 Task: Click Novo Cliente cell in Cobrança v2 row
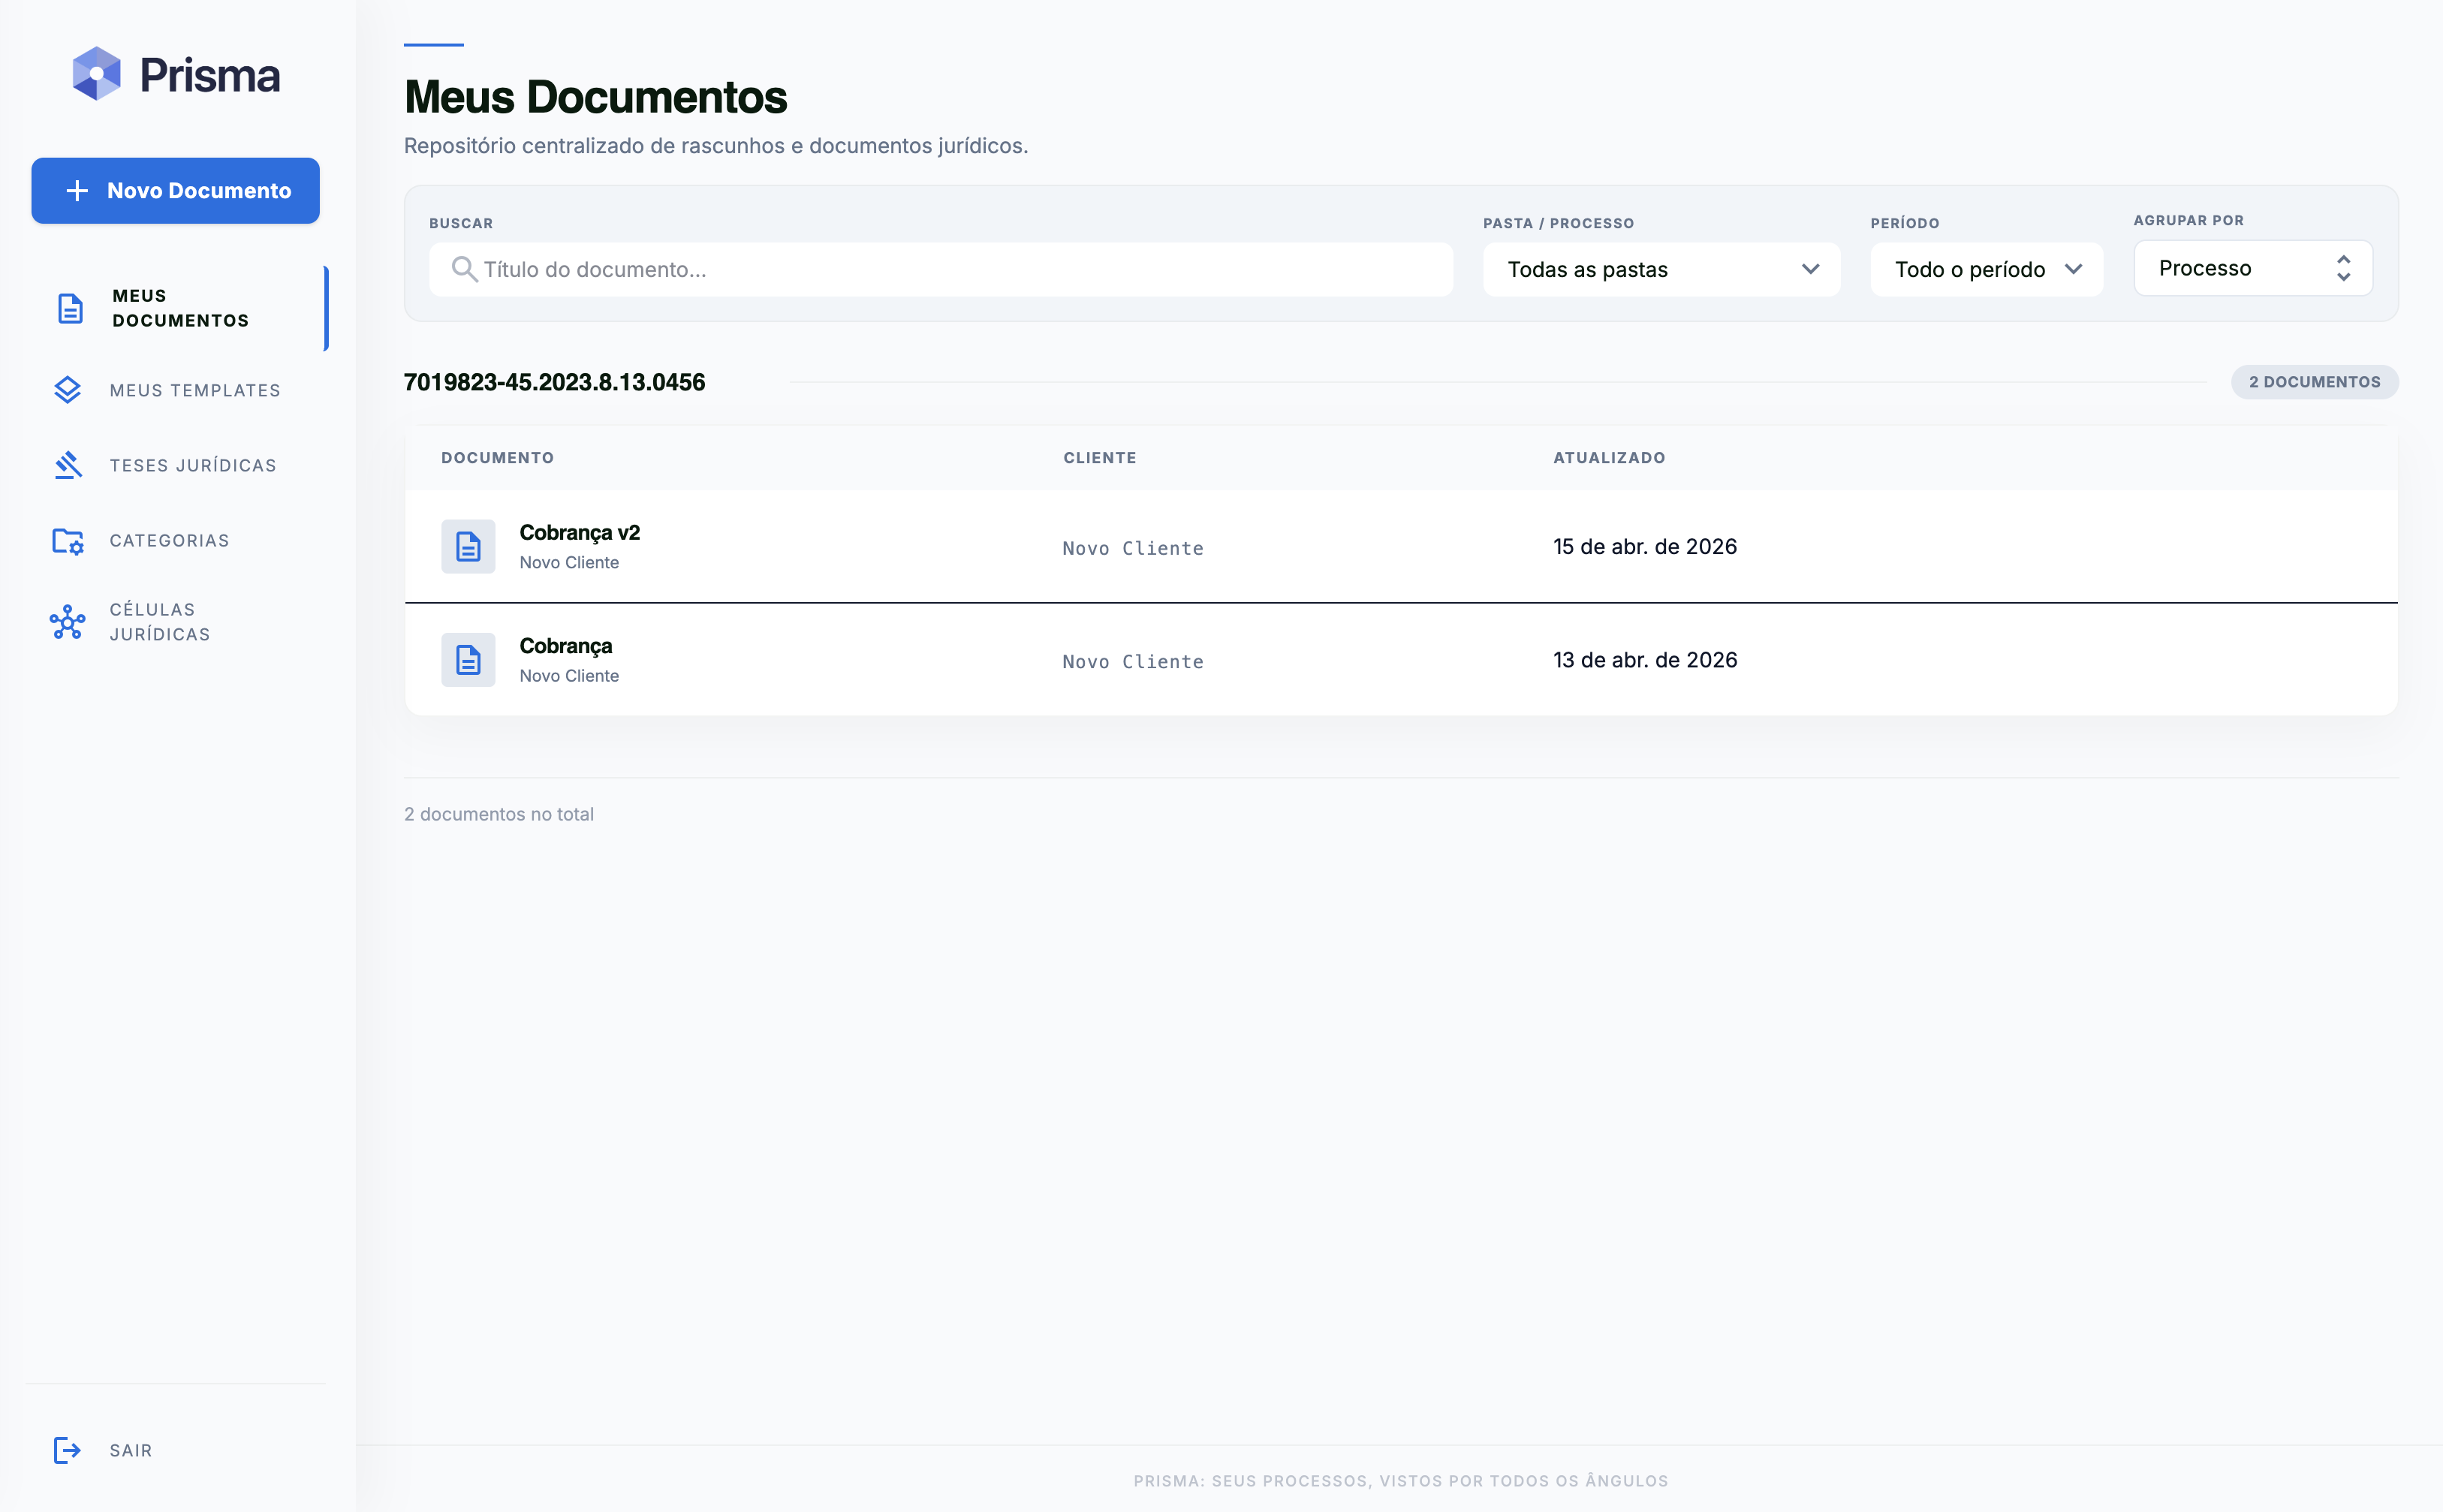(x=1133, y=548)
